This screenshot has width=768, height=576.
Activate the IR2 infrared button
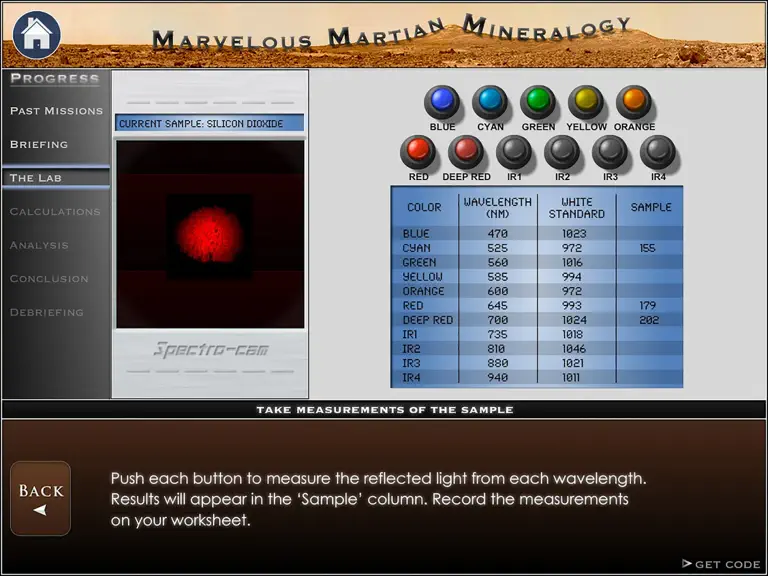tap(562, 151)
